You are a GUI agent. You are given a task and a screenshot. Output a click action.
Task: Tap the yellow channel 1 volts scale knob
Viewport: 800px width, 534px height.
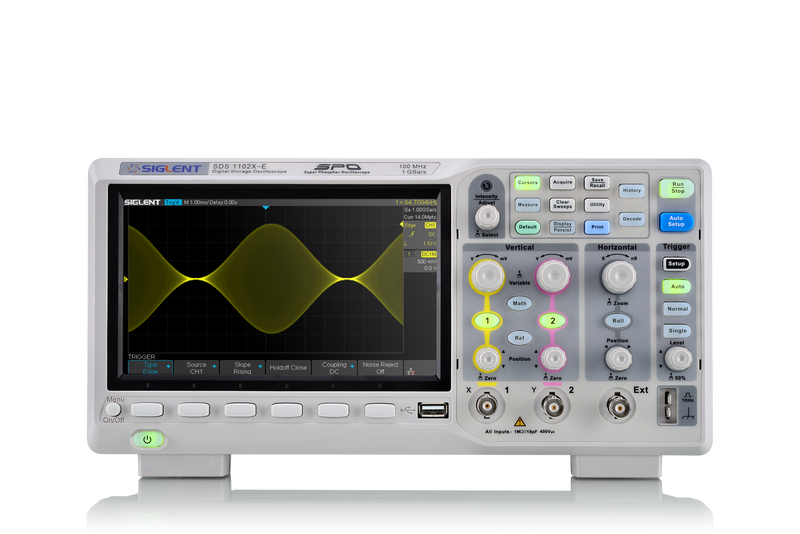pos(487,276)
